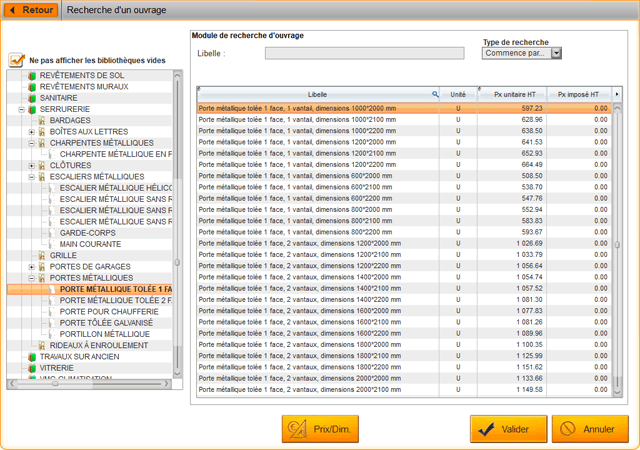Click the page icon of PORTE TÔLÉE GALVANISÉ
The width and height of the screenshot is (640, 450).
point(52,323)
